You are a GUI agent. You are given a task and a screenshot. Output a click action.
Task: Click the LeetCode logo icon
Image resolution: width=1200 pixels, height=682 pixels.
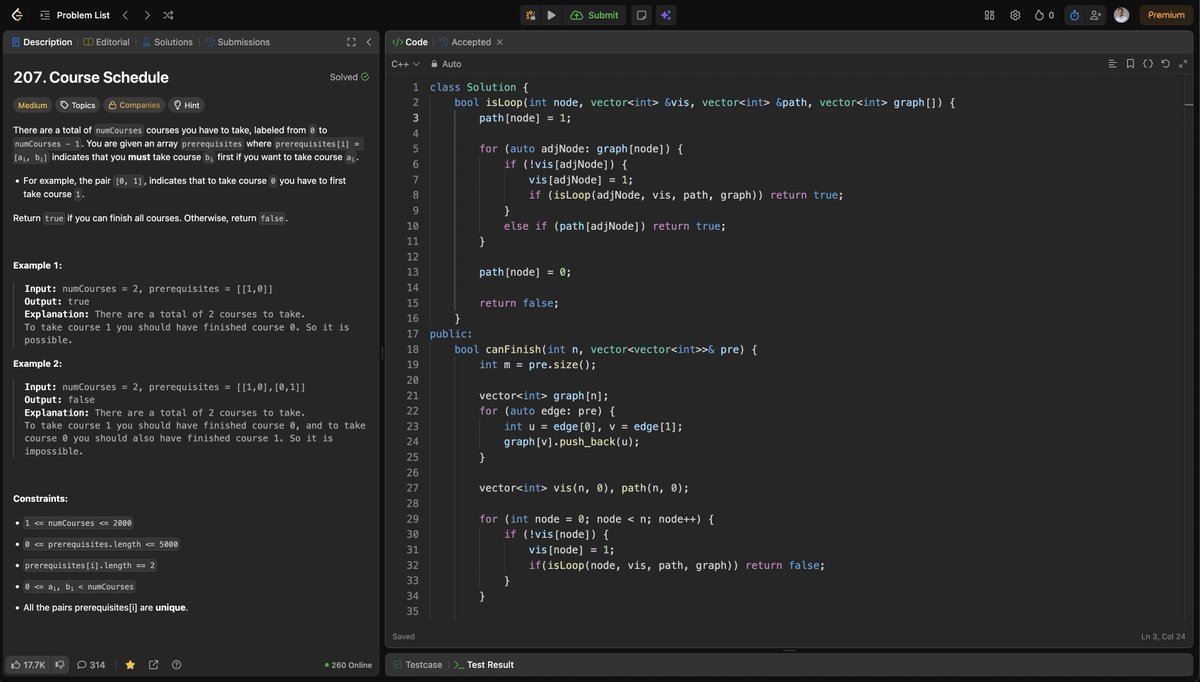[x=16, y=15]
